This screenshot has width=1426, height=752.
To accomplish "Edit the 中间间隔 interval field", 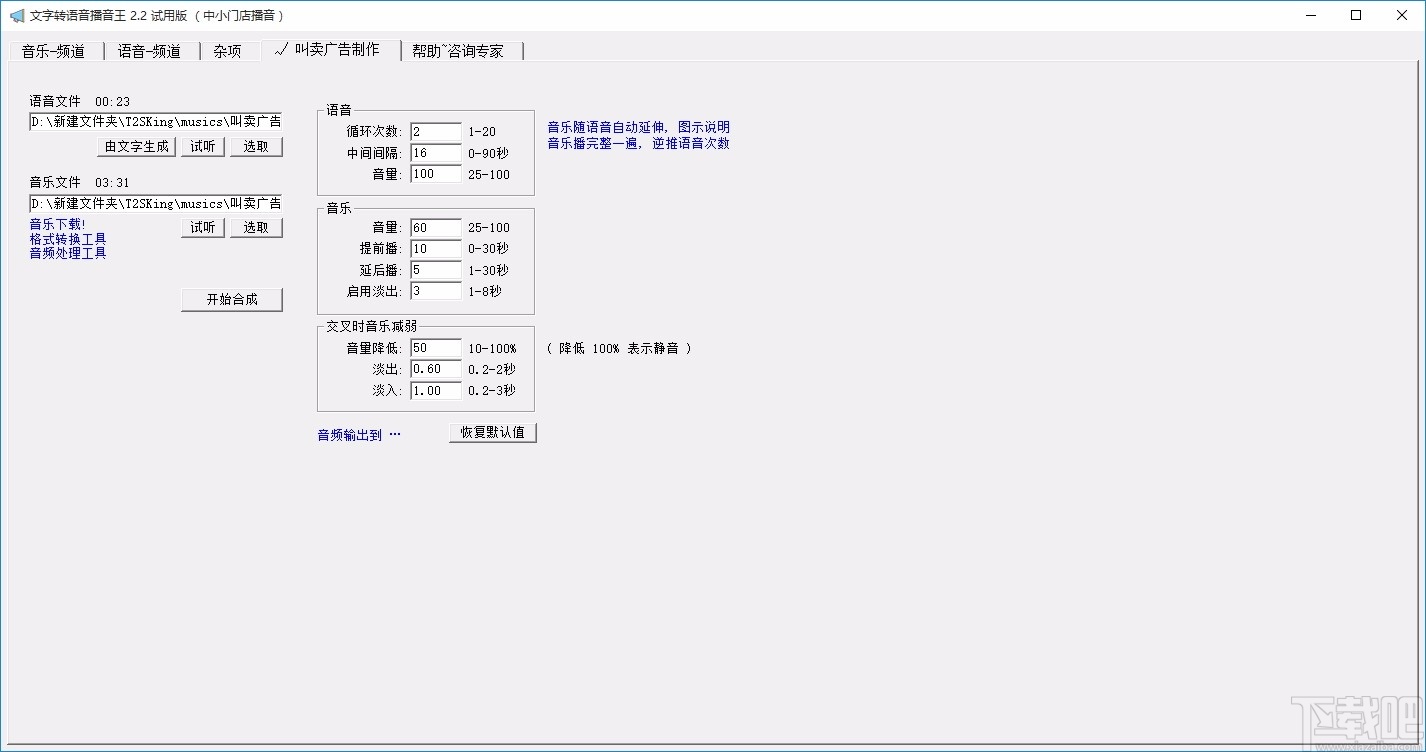I will click(x=435, y=153).
